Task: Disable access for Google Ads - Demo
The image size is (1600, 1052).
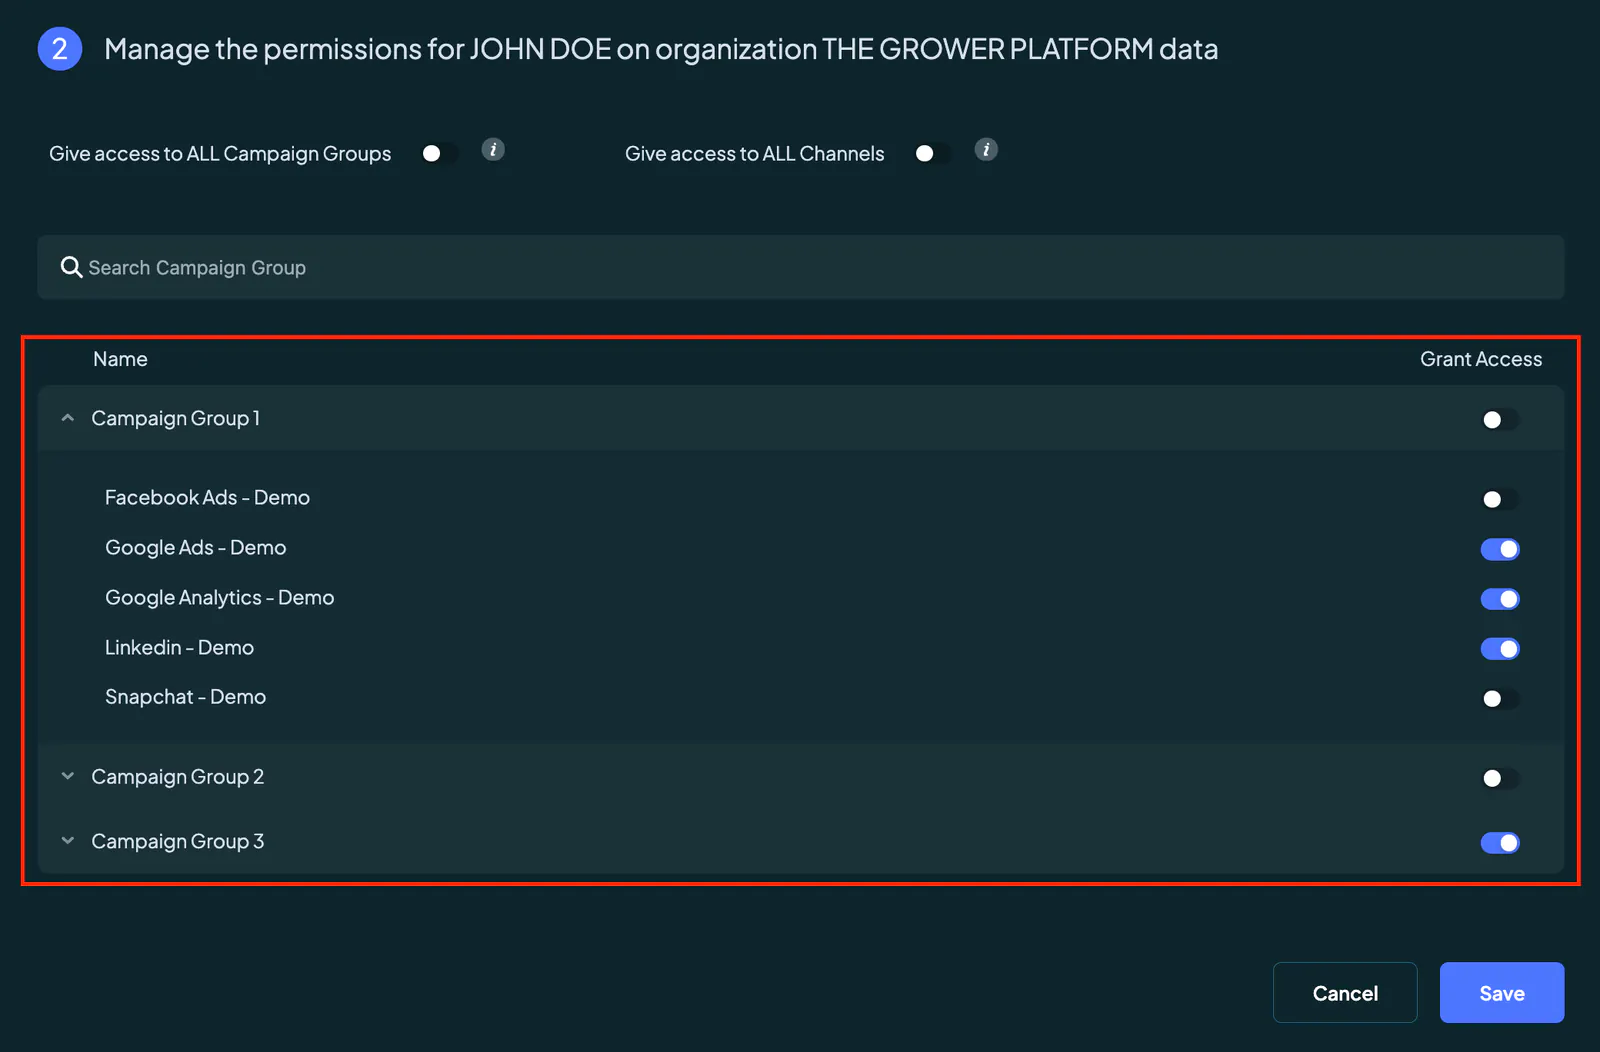Action: click(1500, 549)
